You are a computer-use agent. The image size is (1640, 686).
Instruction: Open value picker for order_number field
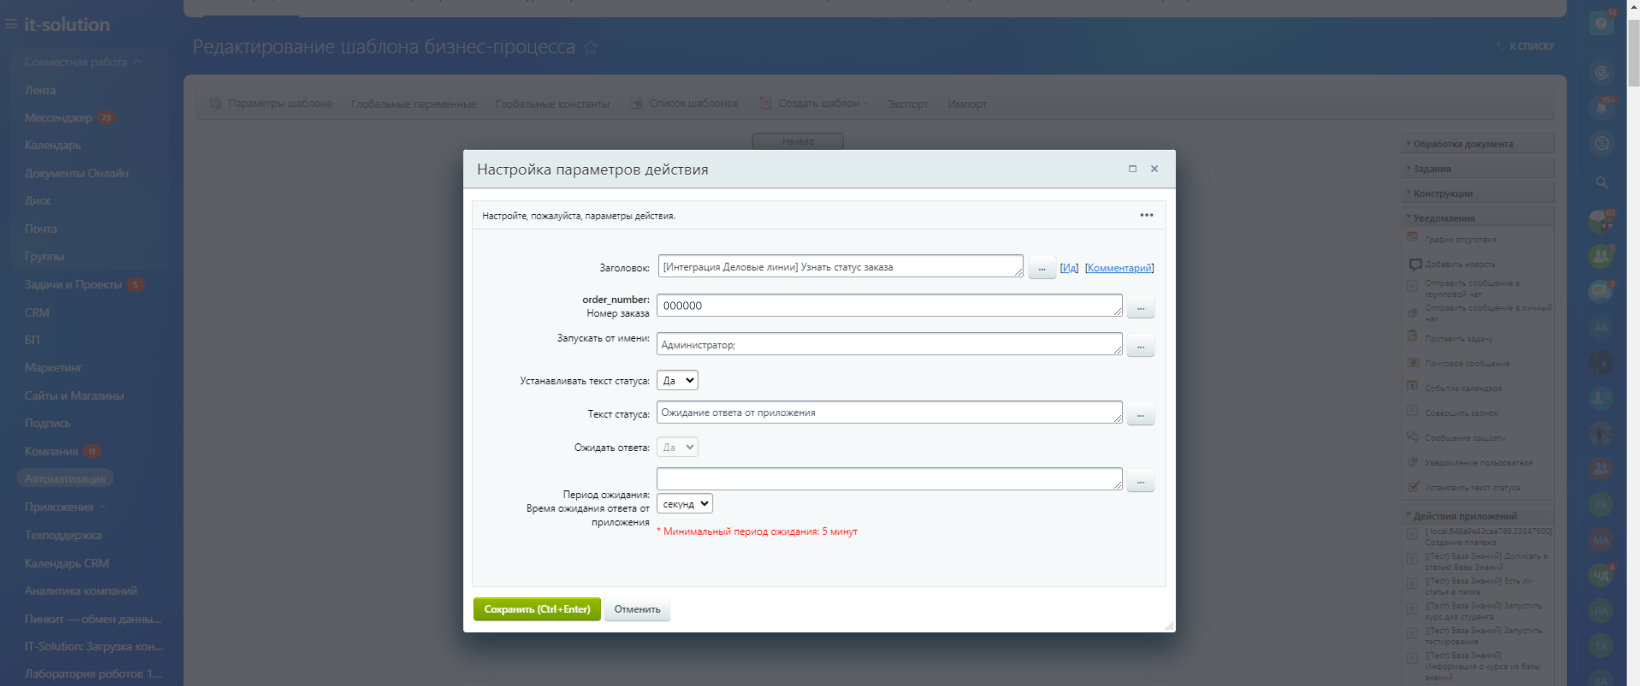[x=1140, y=307]
